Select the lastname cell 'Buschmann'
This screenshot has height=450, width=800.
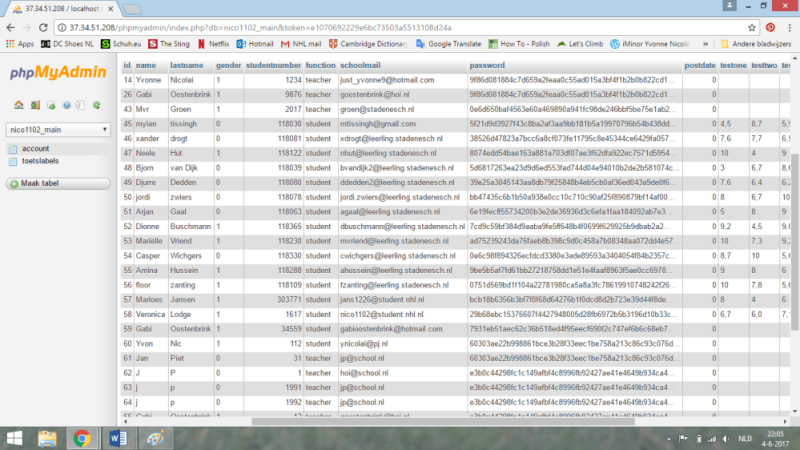point(190,227)
